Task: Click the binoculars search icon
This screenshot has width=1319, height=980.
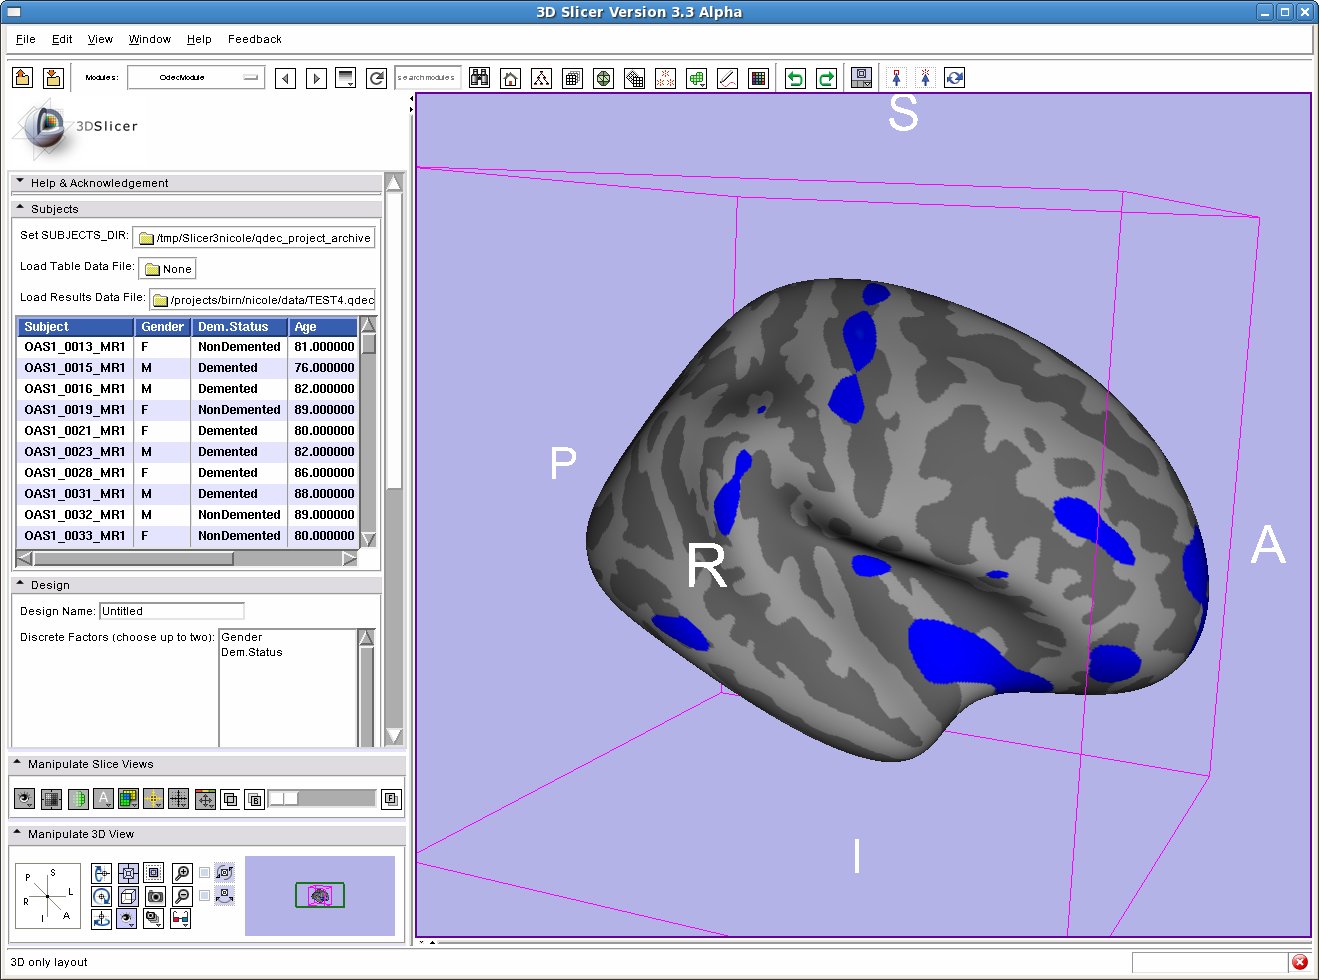Action: click(x=479, y=78)
